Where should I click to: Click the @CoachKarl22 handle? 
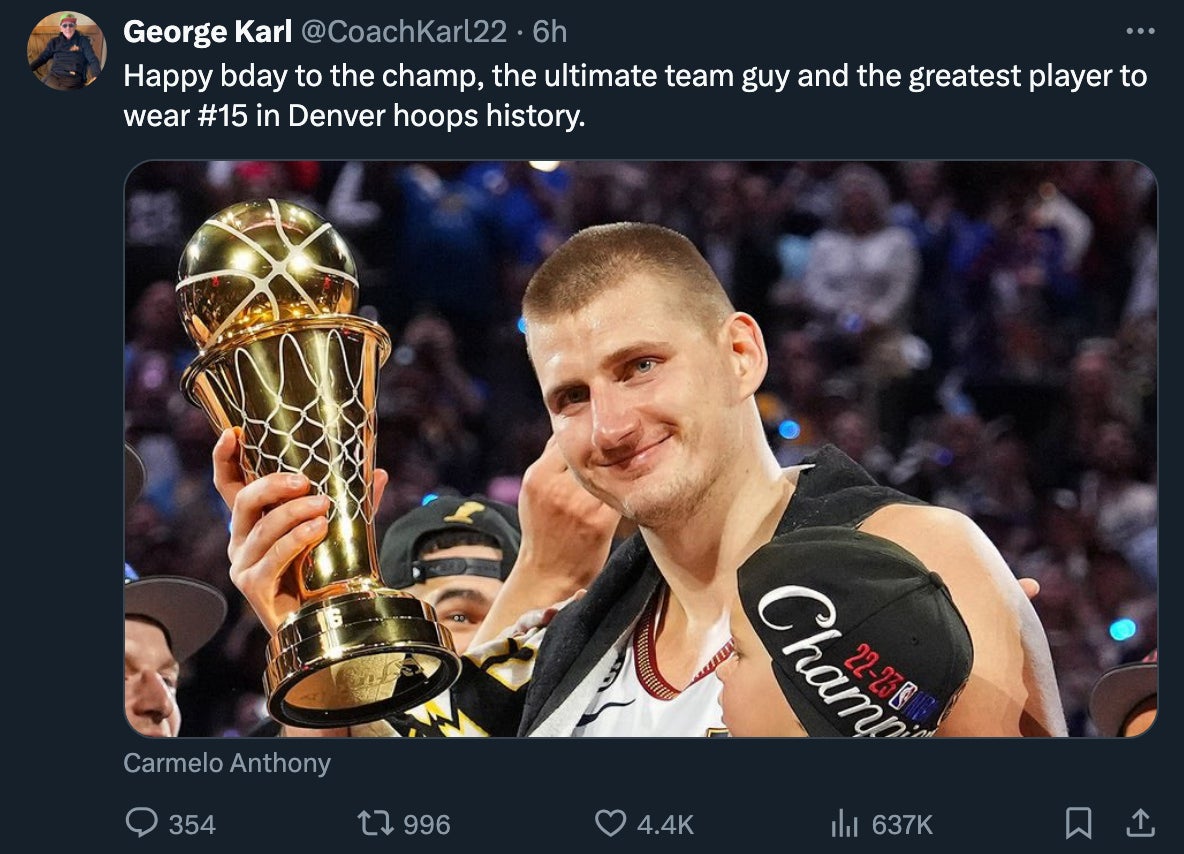(x=404, y=32)
